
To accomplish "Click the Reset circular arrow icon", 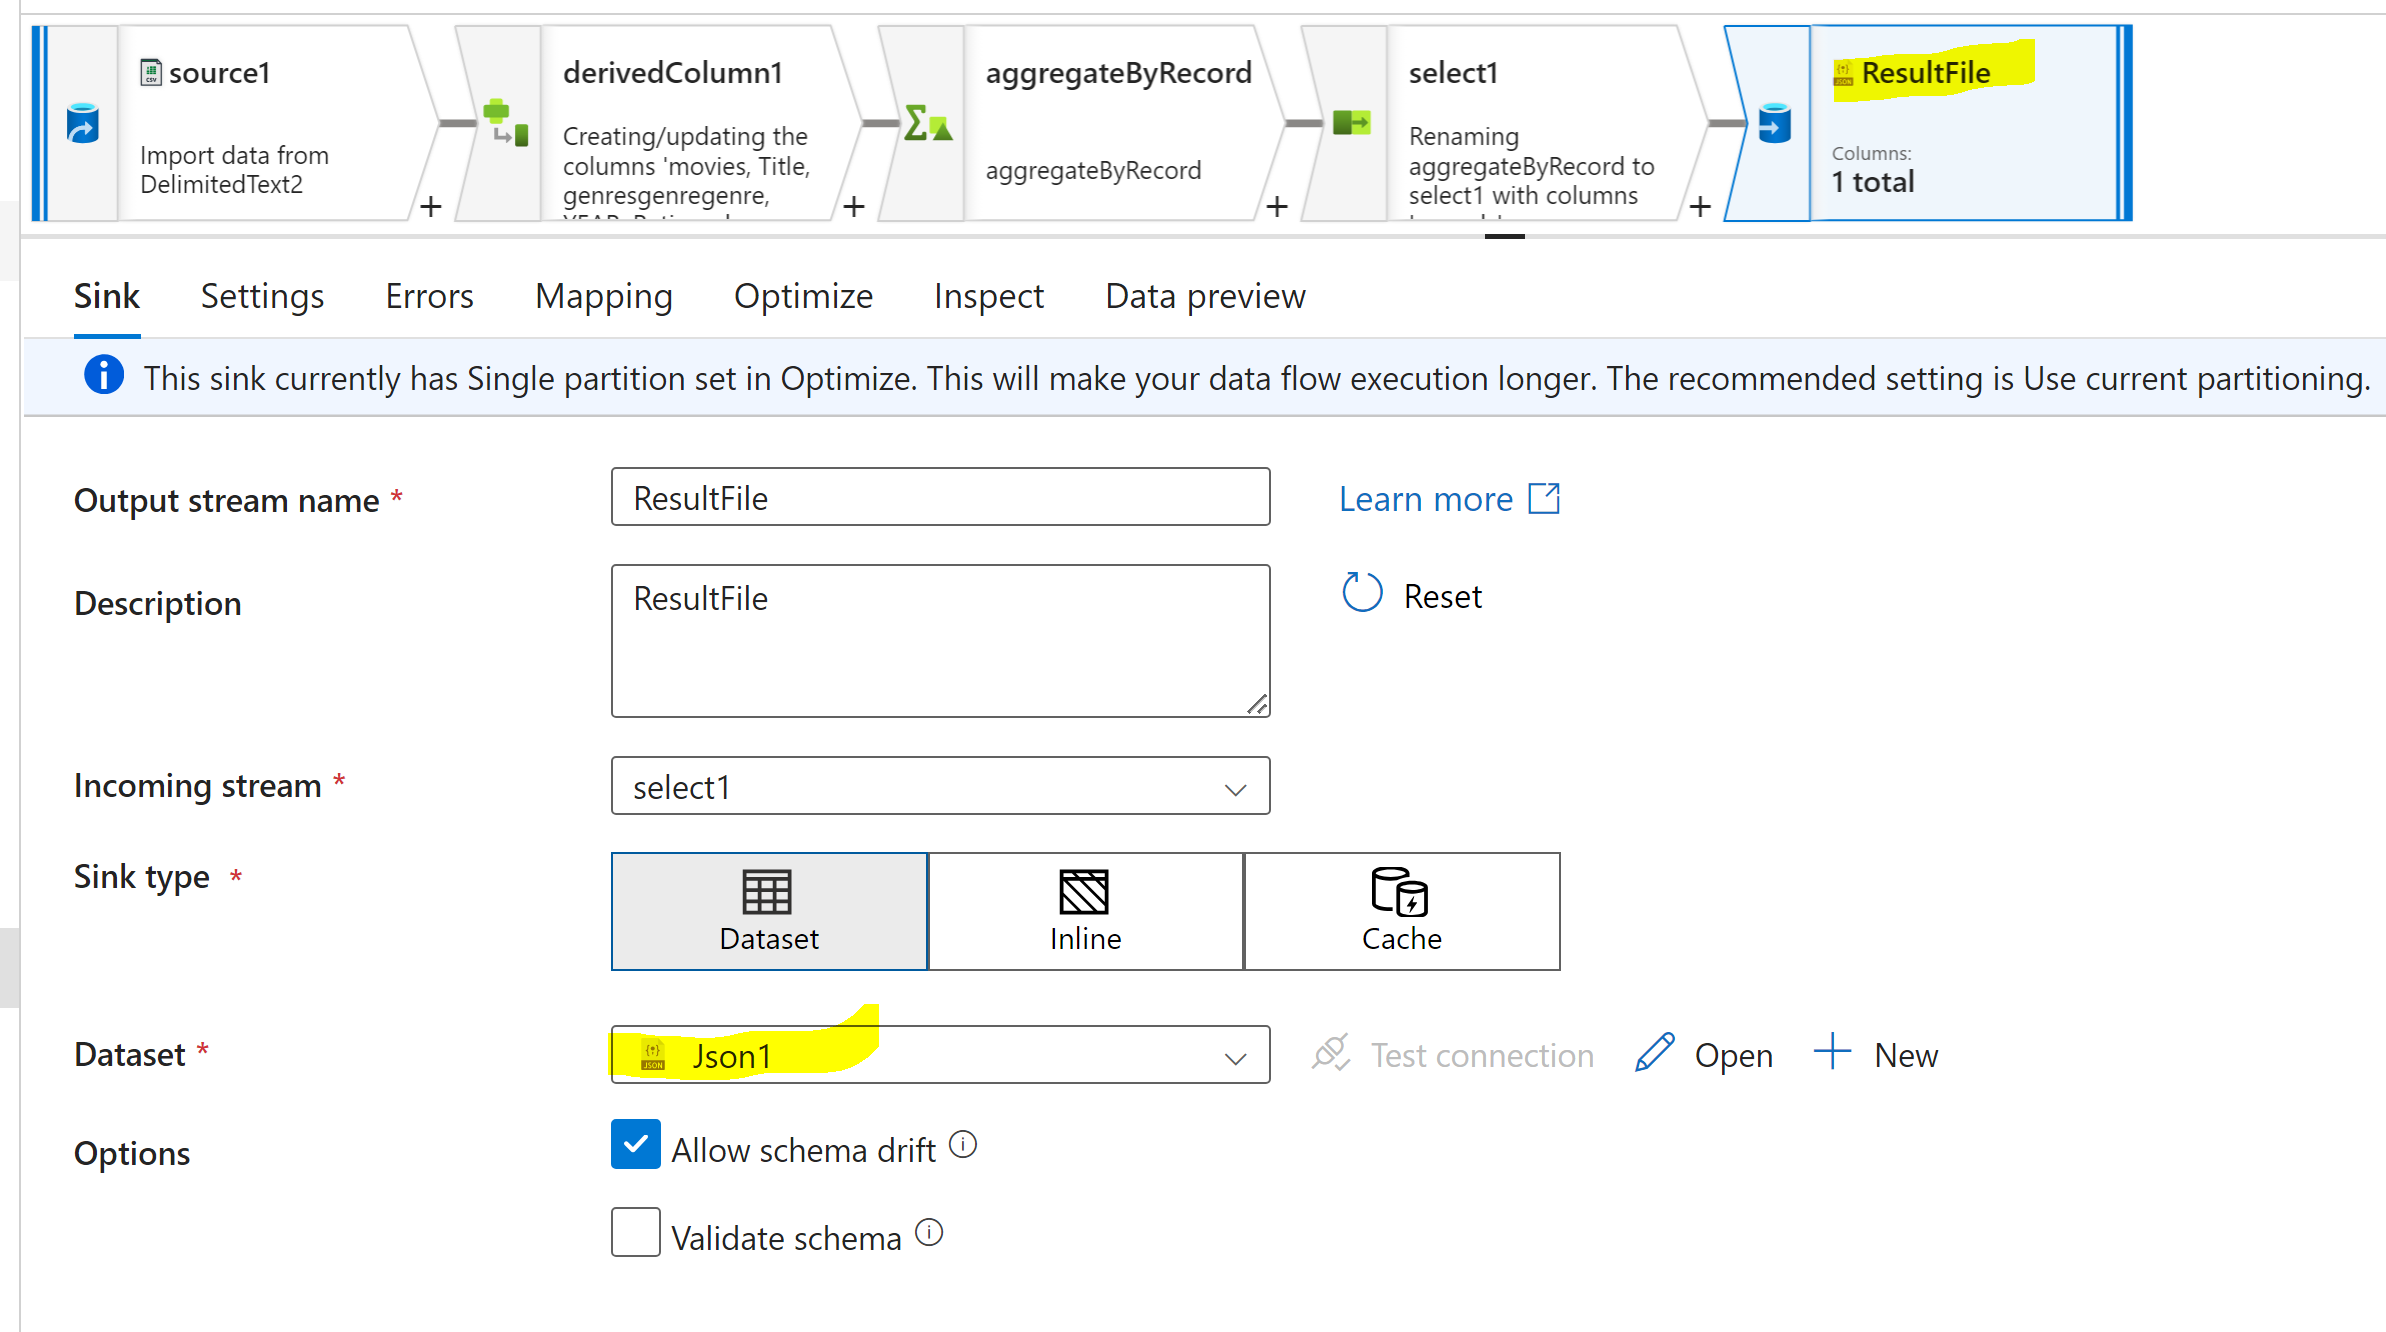I will pyautogui.click(x=1362, y=593).
